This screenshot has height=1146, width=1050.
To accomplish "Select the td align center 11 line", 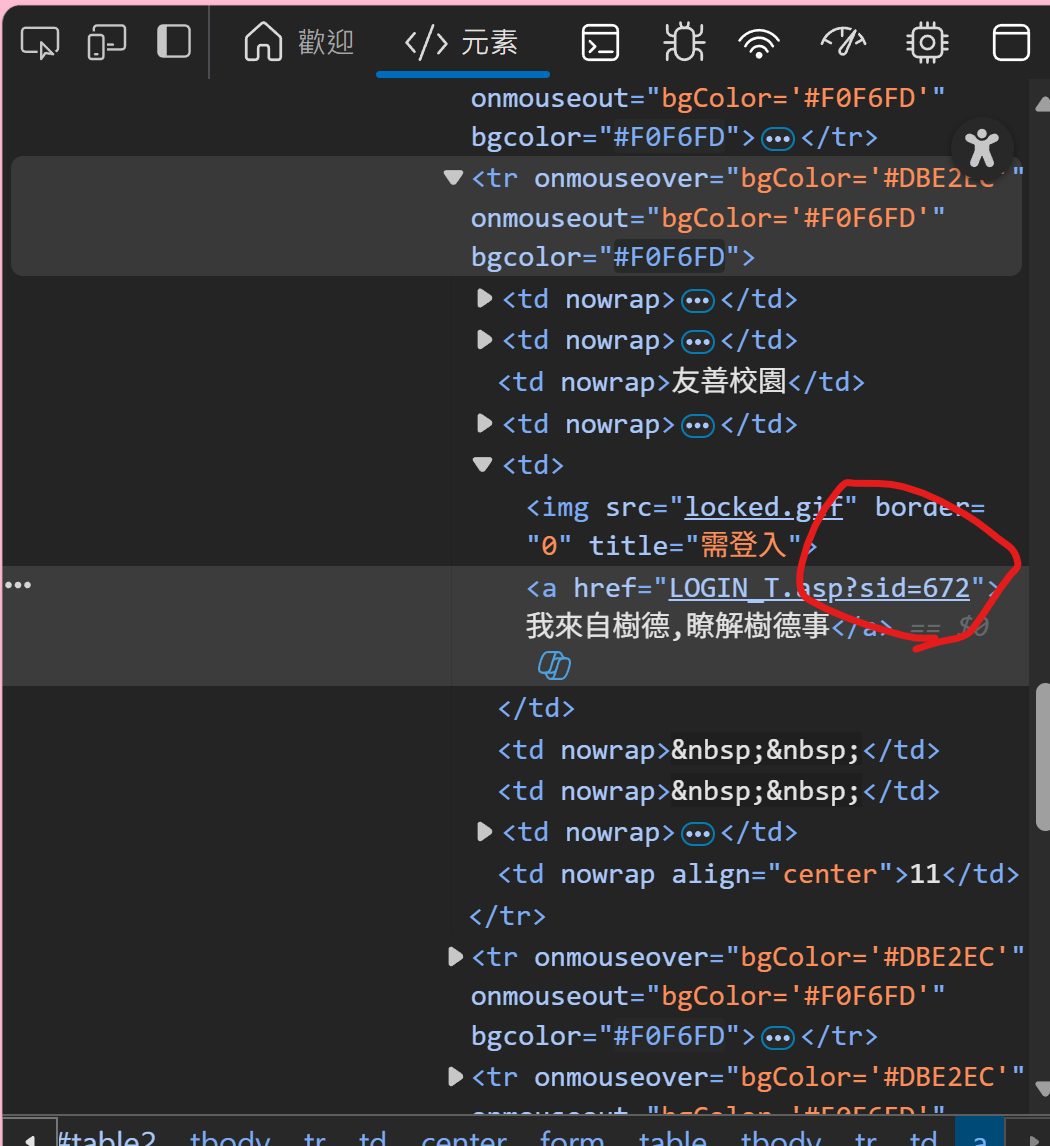I will coord(758,874).
